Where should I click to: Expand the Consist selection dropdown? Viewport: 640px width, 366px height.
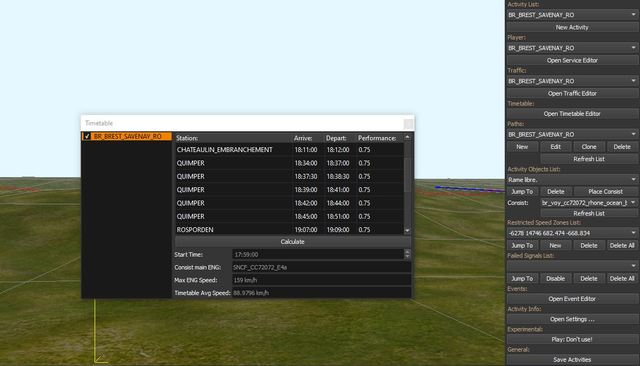point(589,203)
